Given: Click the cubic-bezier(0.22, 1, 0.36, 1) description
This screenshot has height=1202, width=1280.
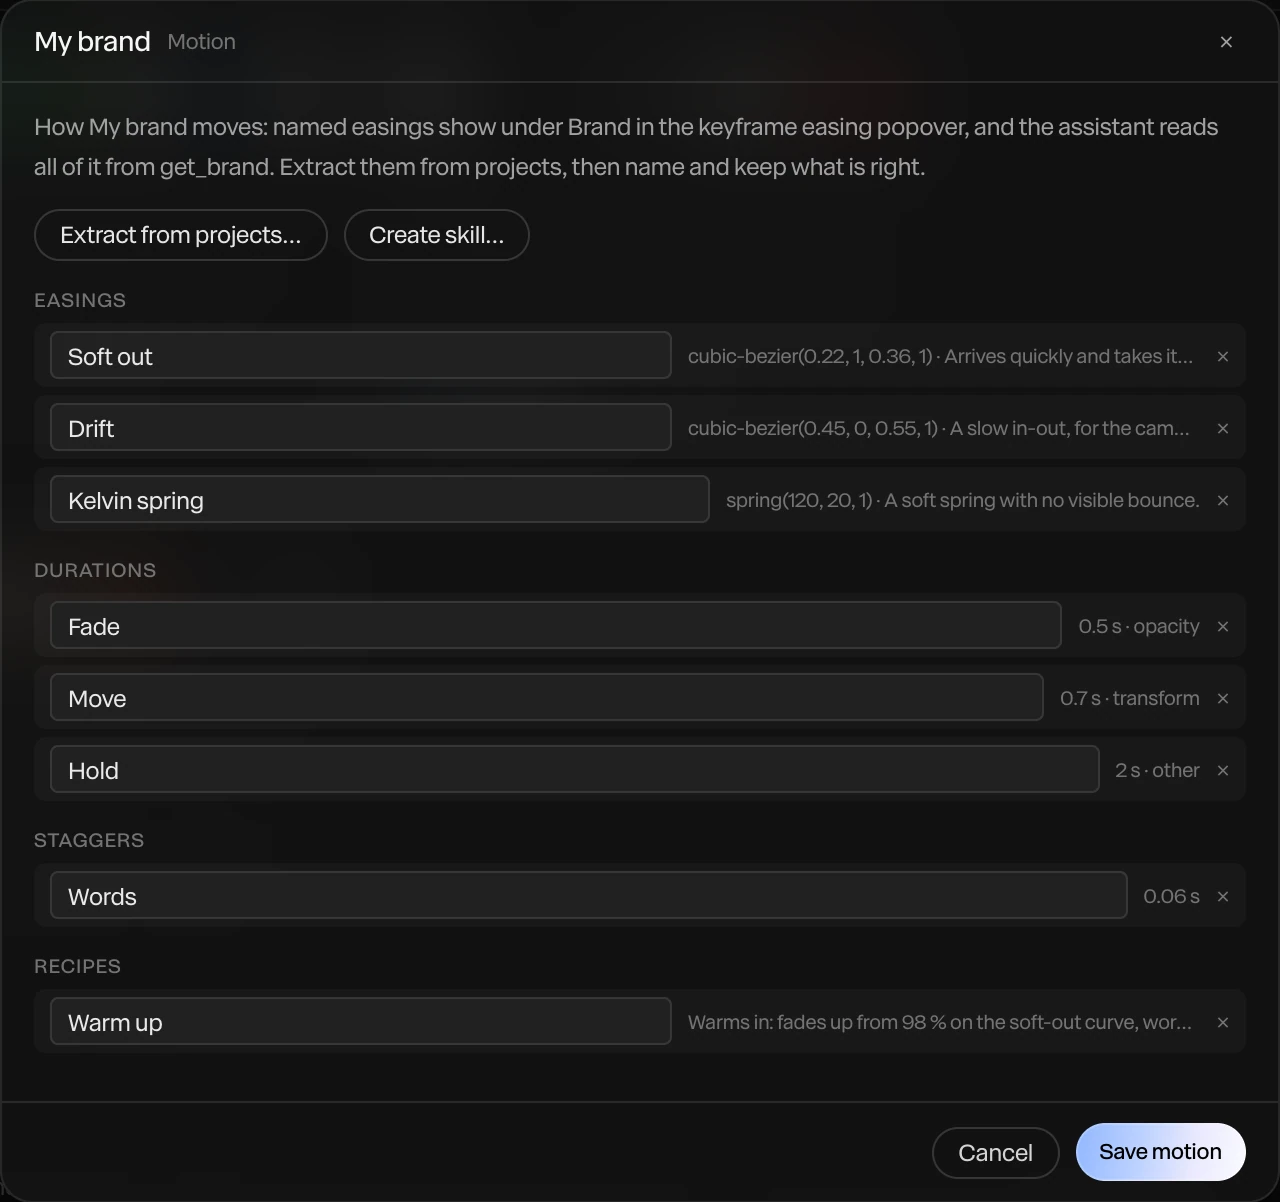Looking at the screenshot, I should pyautogui.click(x=941, y=356).
